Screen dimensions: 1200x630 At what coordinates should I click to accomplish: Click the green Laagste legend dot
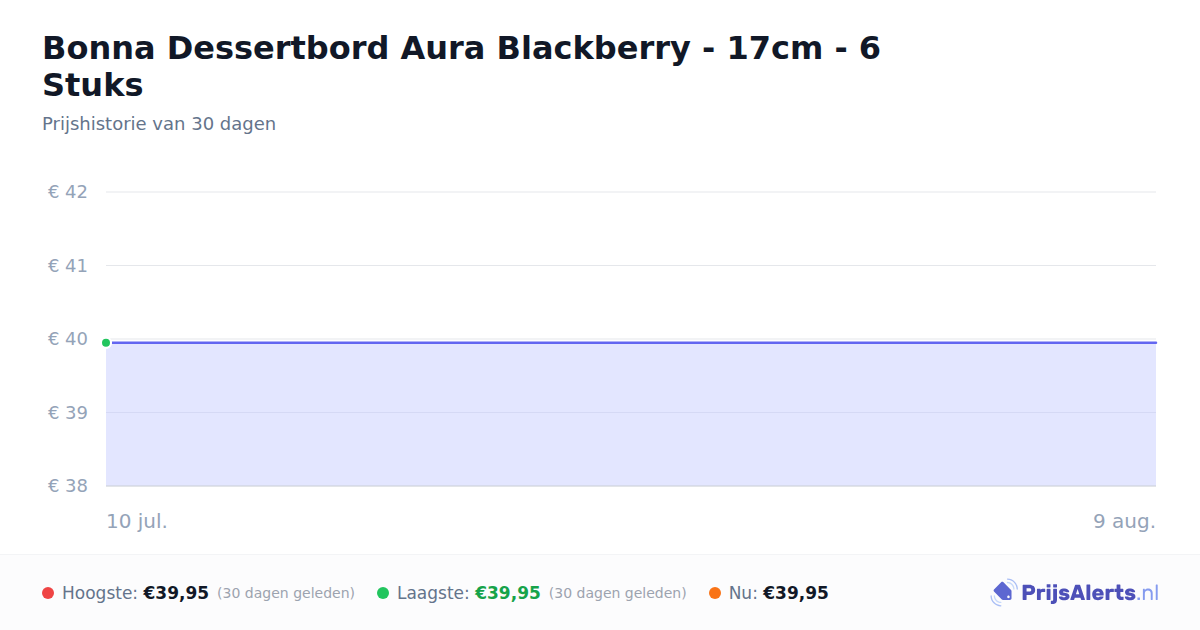tap(383, 593)
